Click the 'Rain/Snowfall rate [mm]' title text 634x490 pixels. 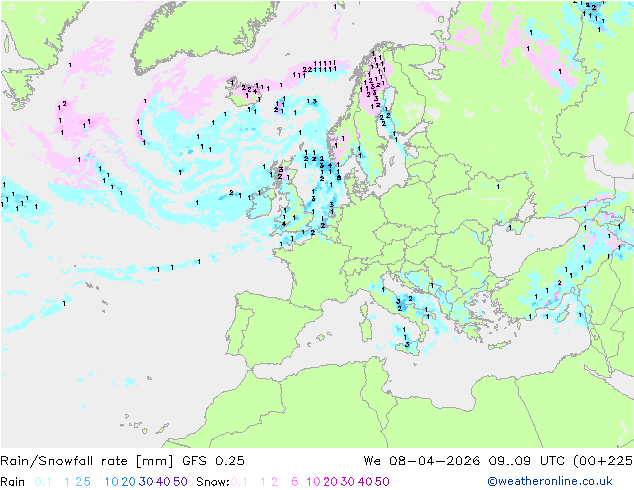(87, 461)
